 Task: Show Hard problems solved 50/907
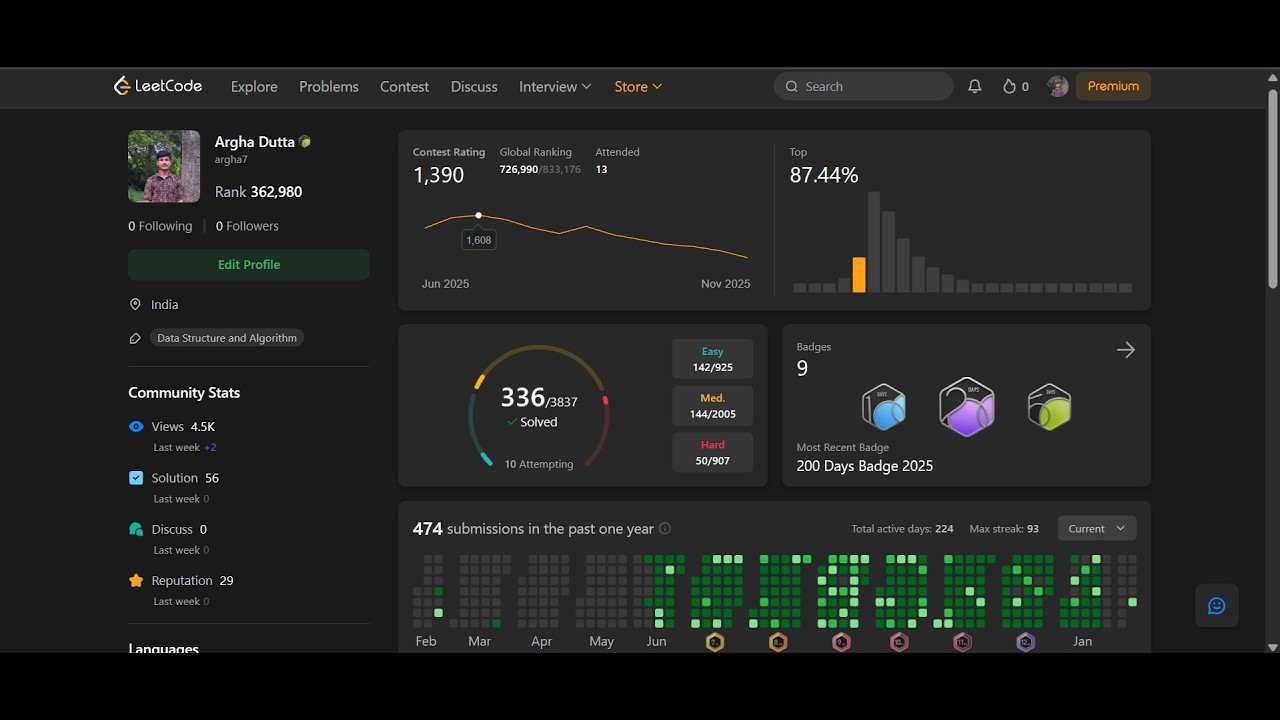pos(713,453)
